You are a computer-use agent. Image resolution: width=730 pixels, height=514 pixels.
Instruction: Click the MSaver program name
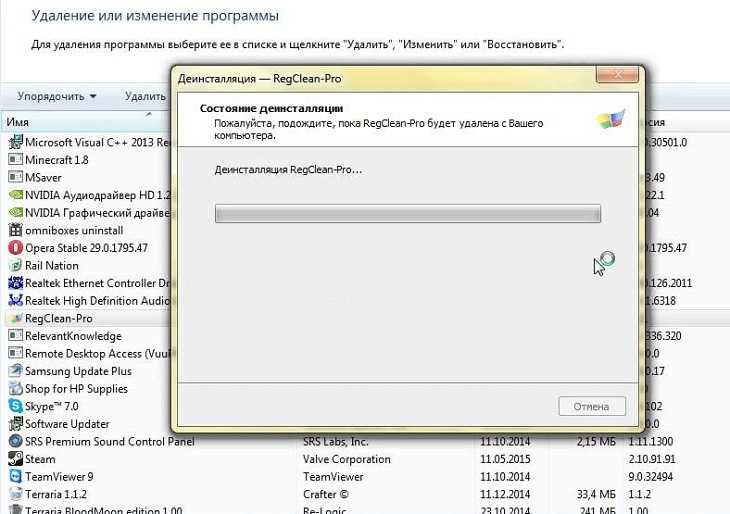[43, 177]
